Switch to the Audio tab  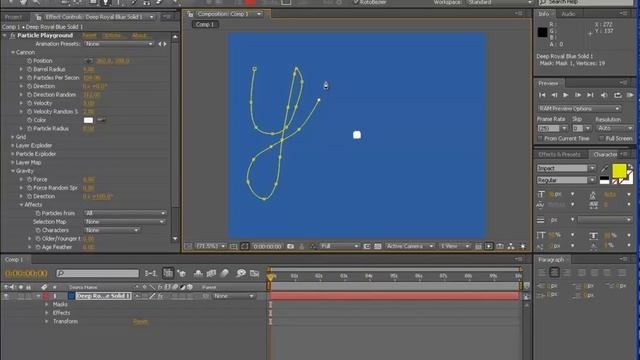[x=568, y=14]
